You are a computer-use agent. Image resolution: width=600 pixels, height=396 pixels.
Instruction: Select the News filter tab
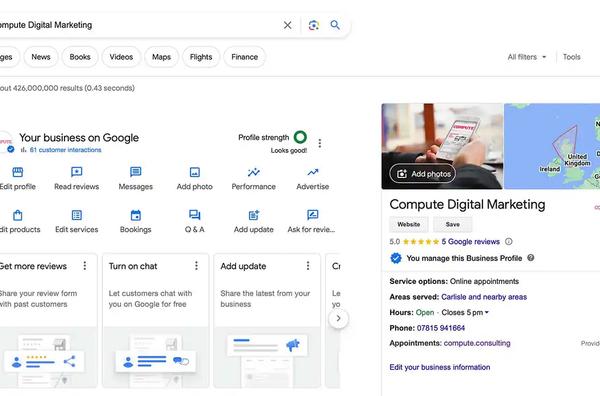click(x=41, y=57)
